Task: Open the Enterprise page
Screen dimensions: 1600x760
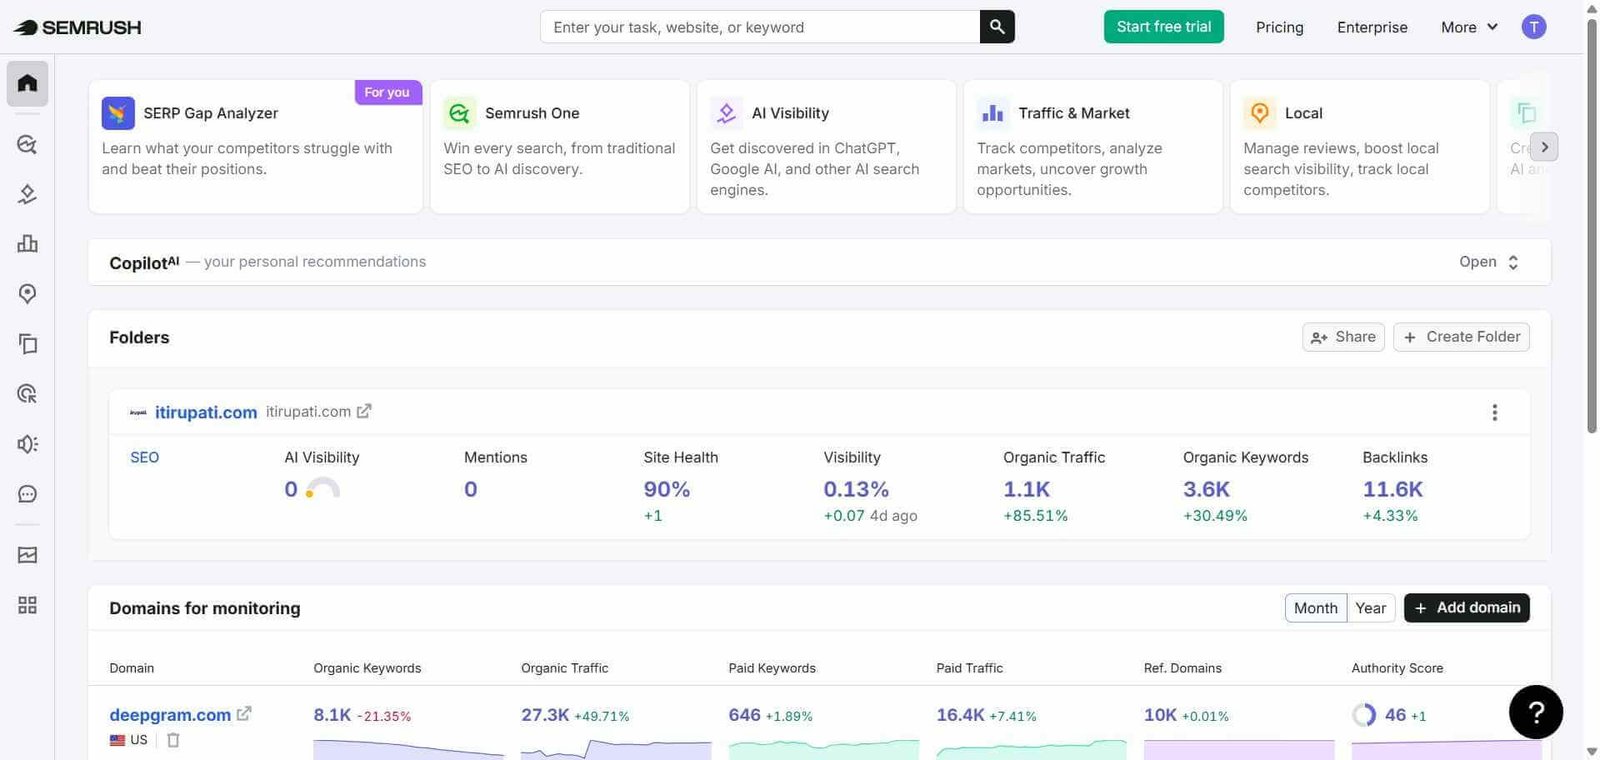Action: pyautogui.click(x=1372, y=27)
